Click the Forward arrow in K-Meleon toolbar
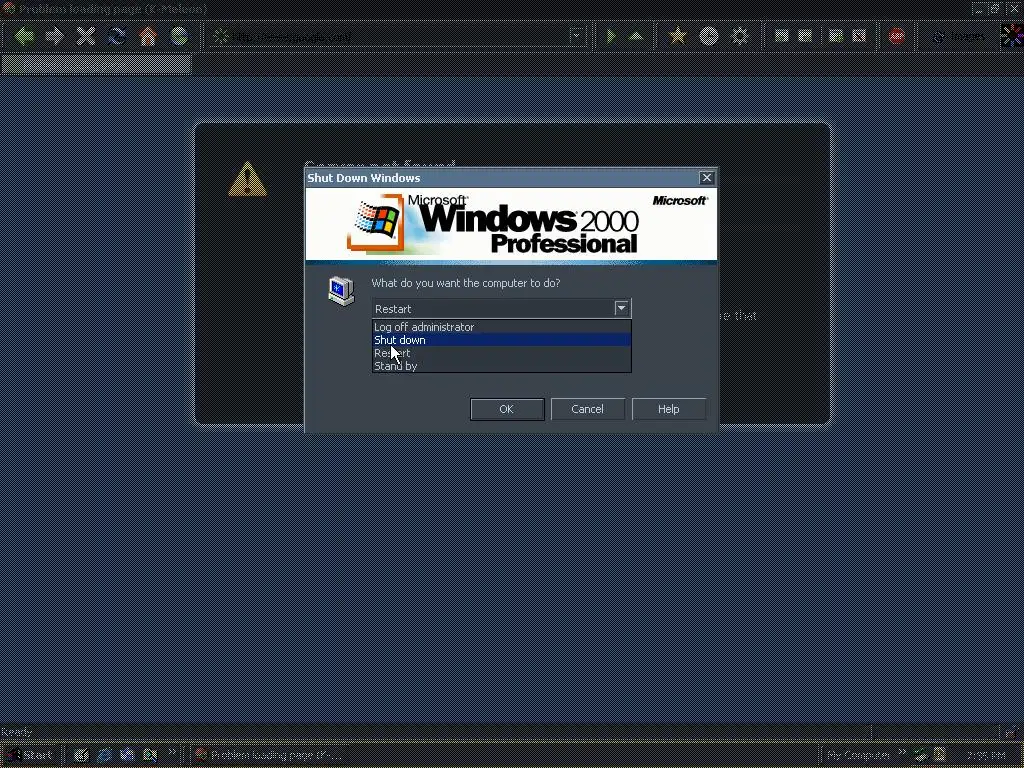Screen dimensions: 1024x768 pos(55,36)
